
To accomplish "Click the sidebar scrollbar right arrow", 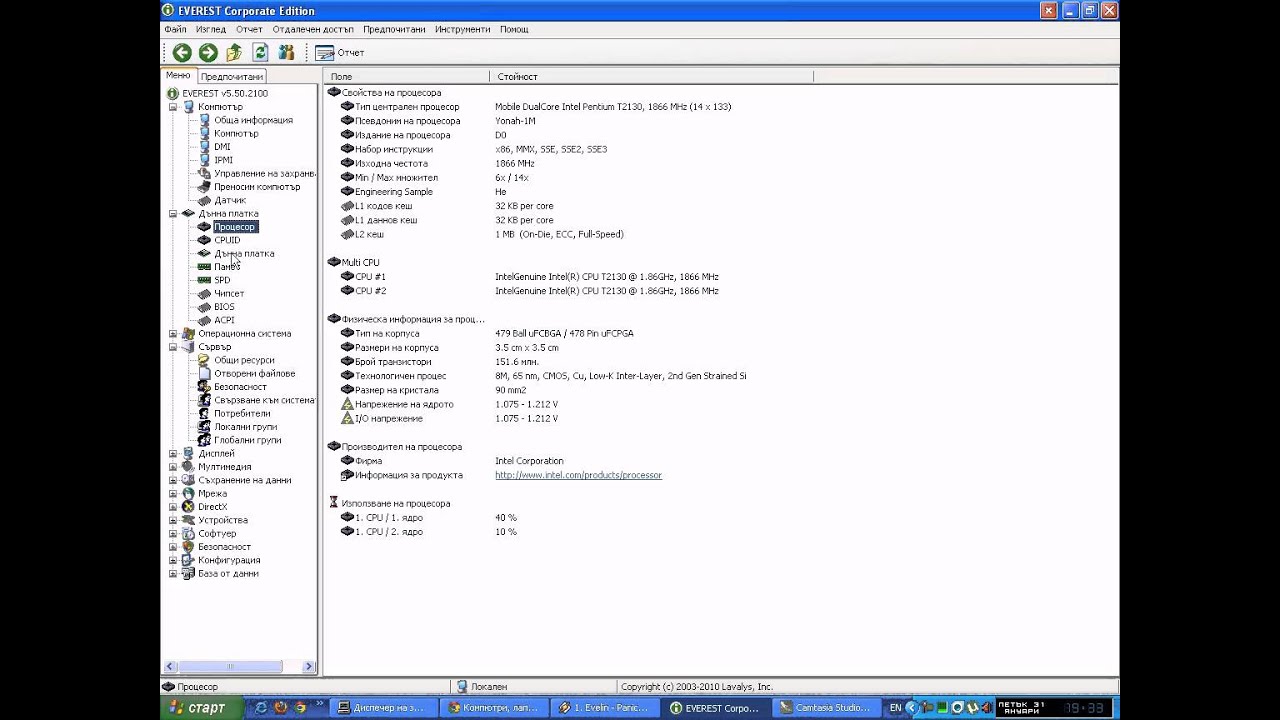I will 309,667.
